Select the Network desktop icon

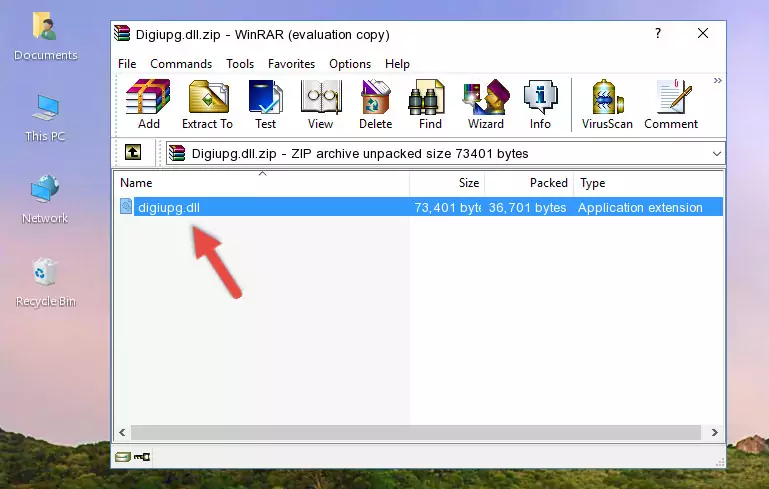coord(45,199)
